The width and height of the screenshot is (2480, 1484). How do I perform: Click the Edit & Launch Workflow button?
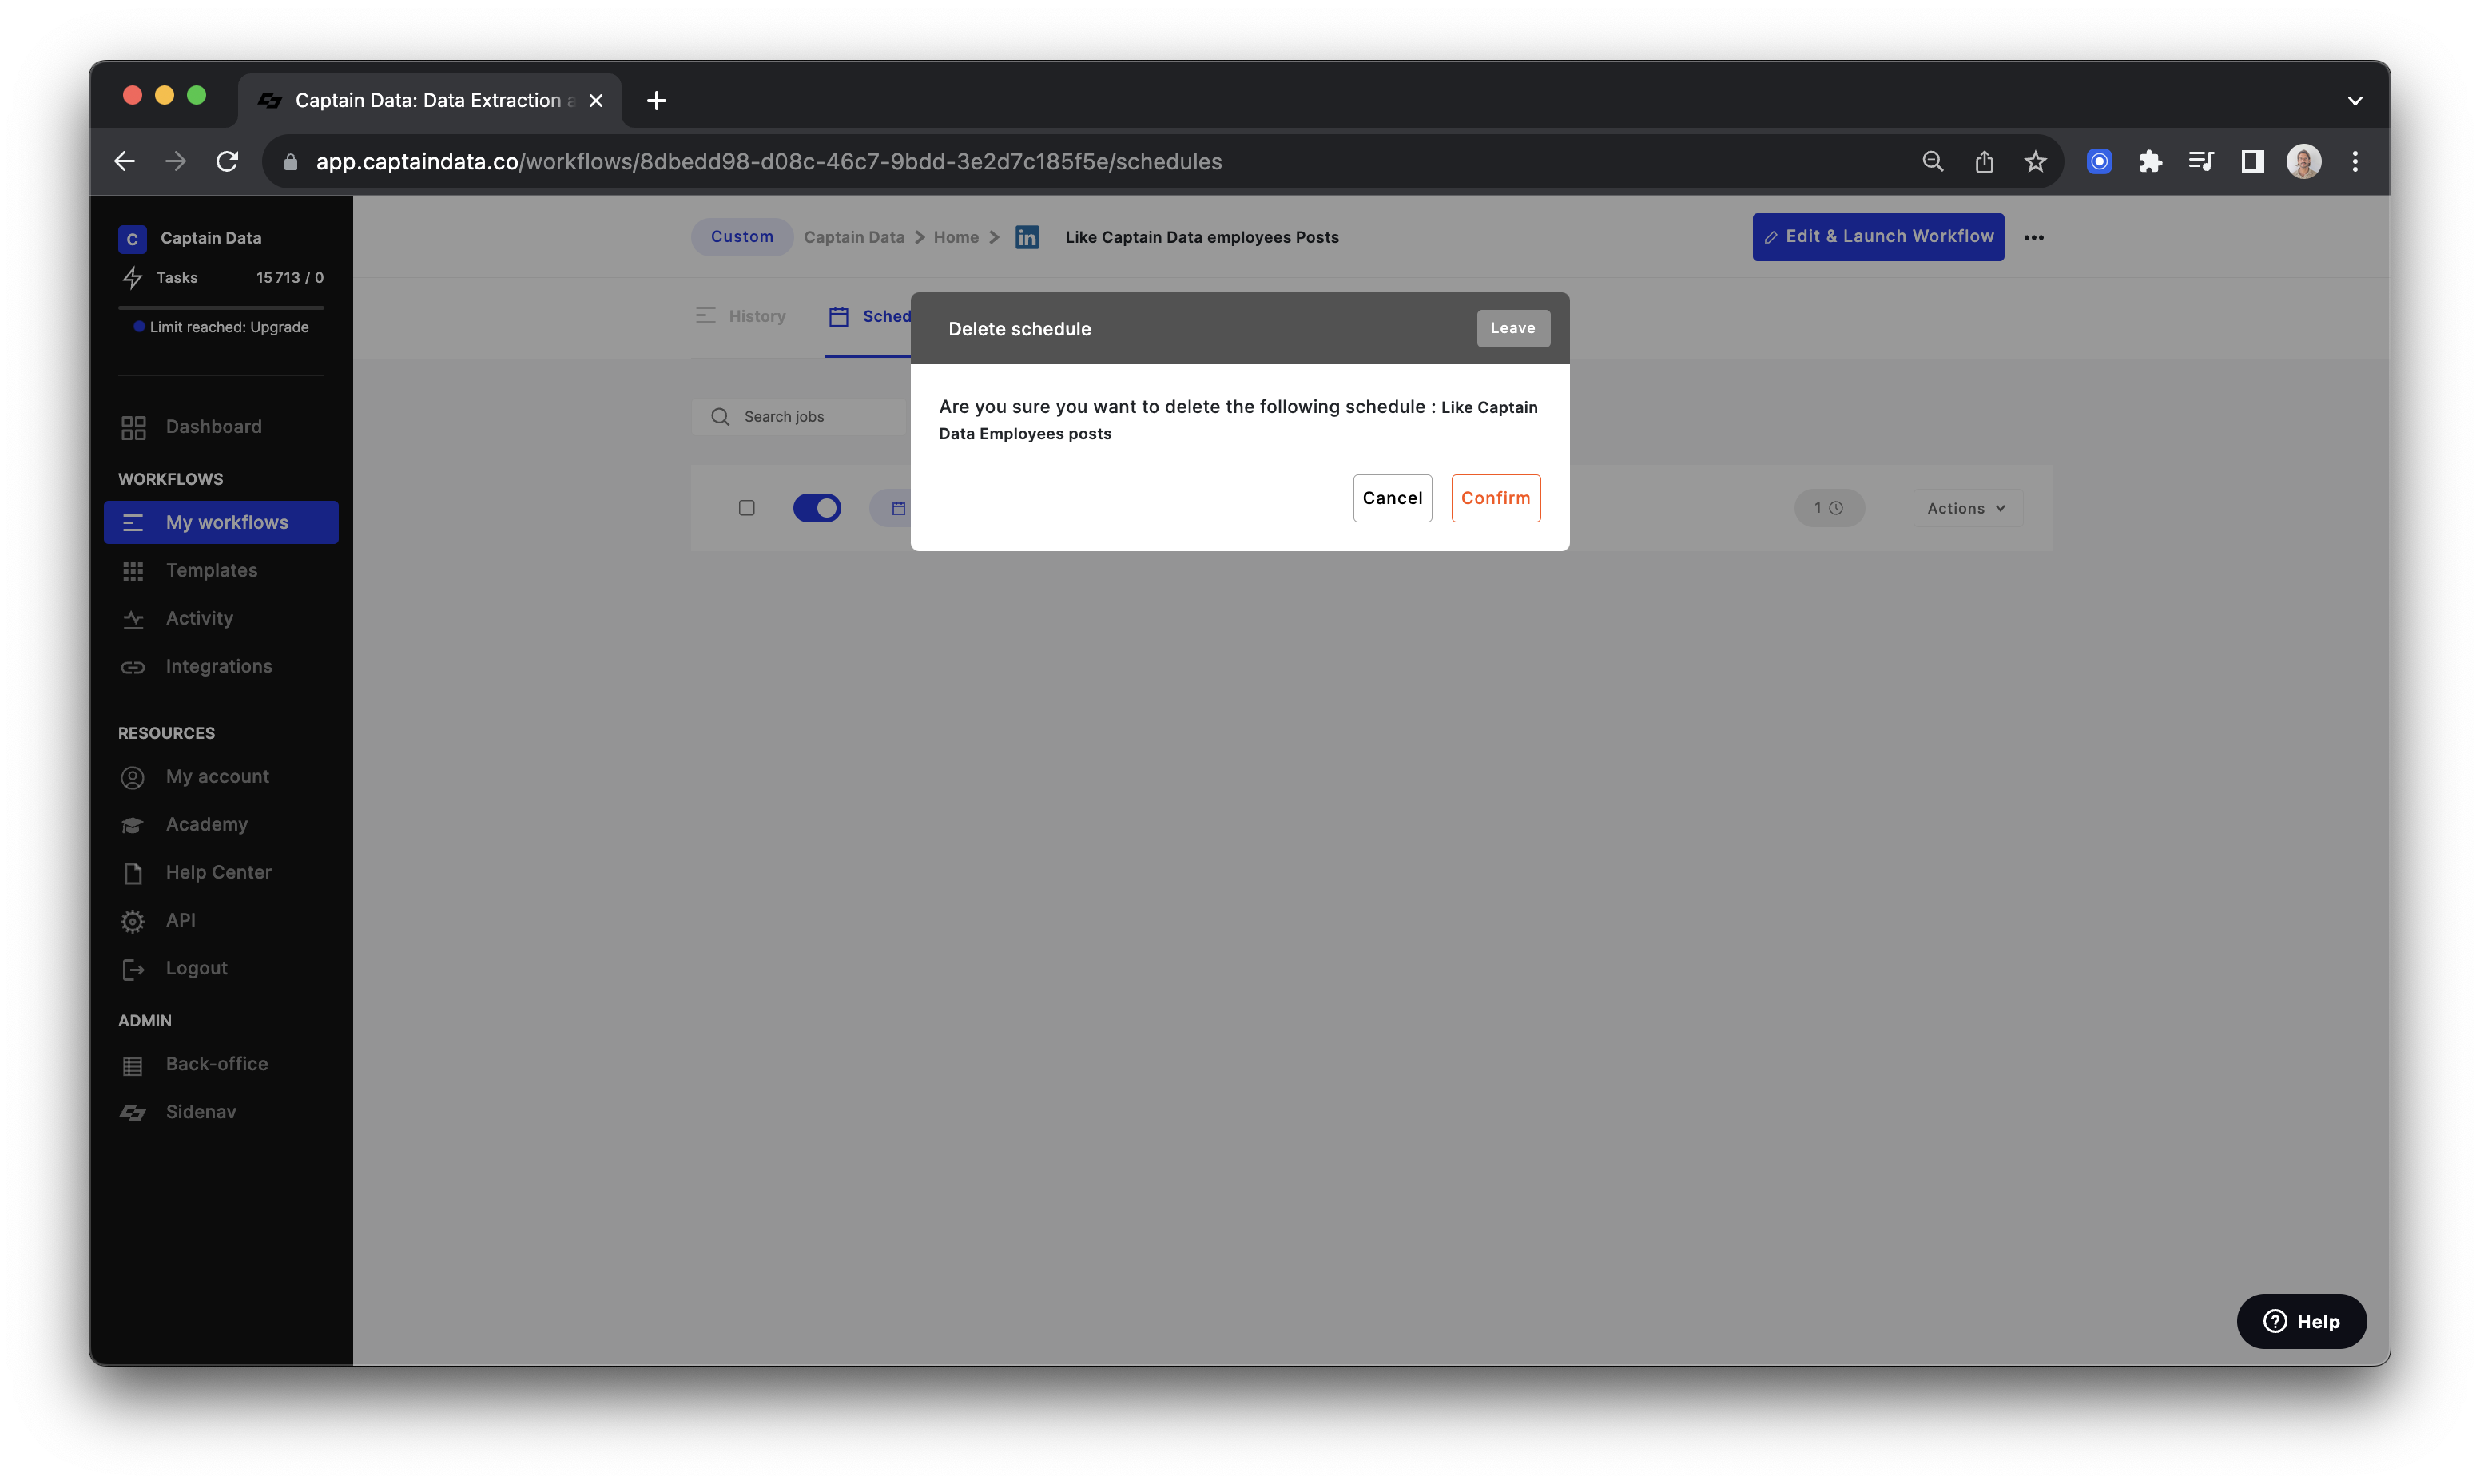(1878, 237)
